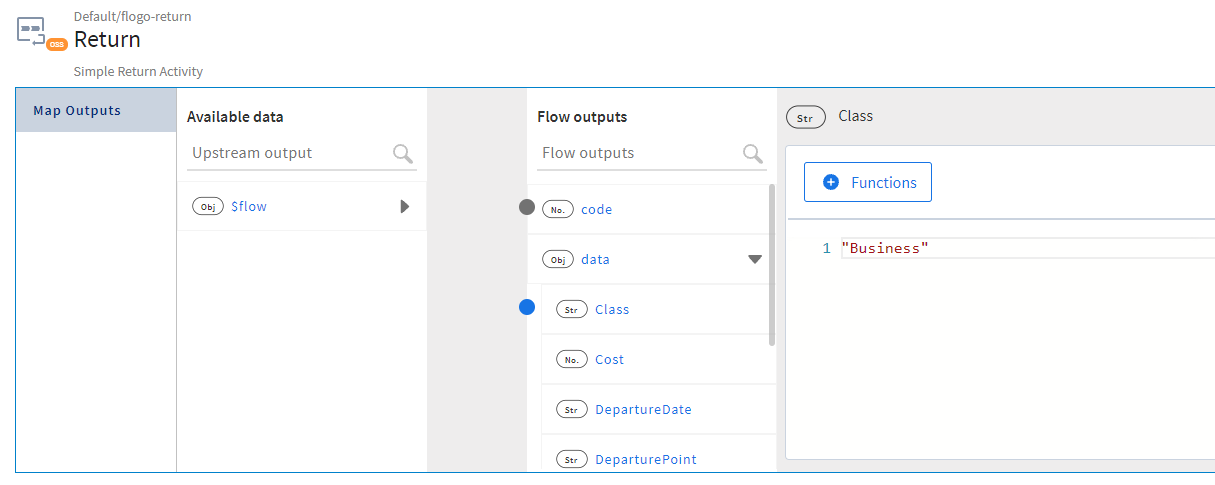
Task: Click the plus icon on Functions button
Action: point(831,183)
